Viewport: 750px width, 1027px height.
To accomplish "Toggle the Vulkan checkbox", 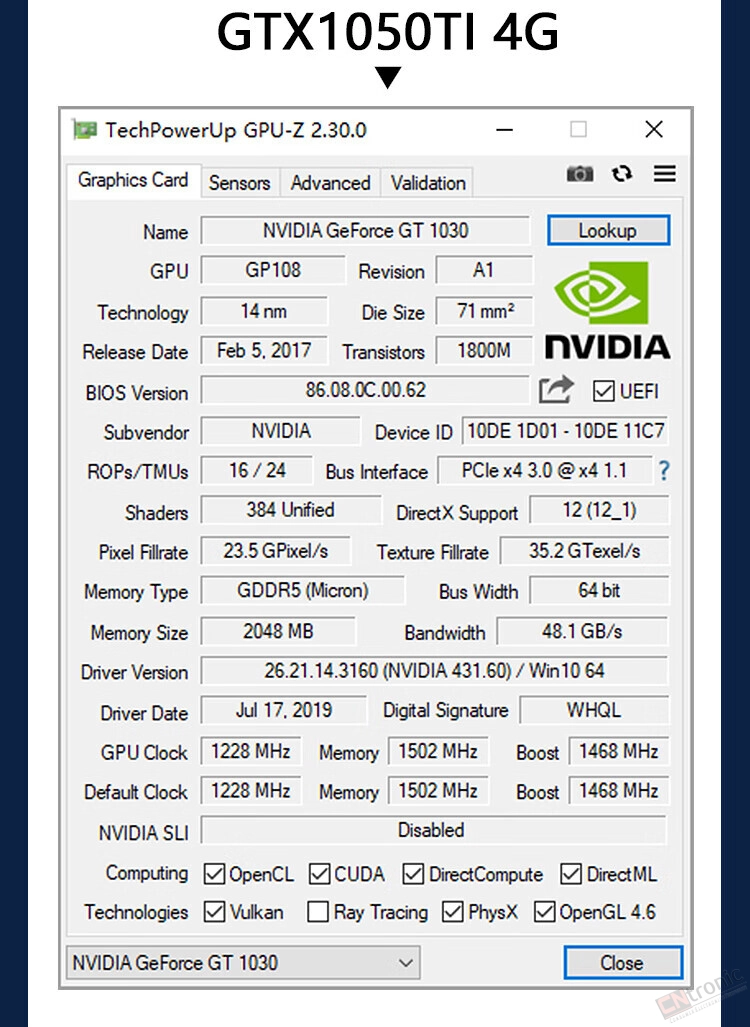I will [214, 912].
